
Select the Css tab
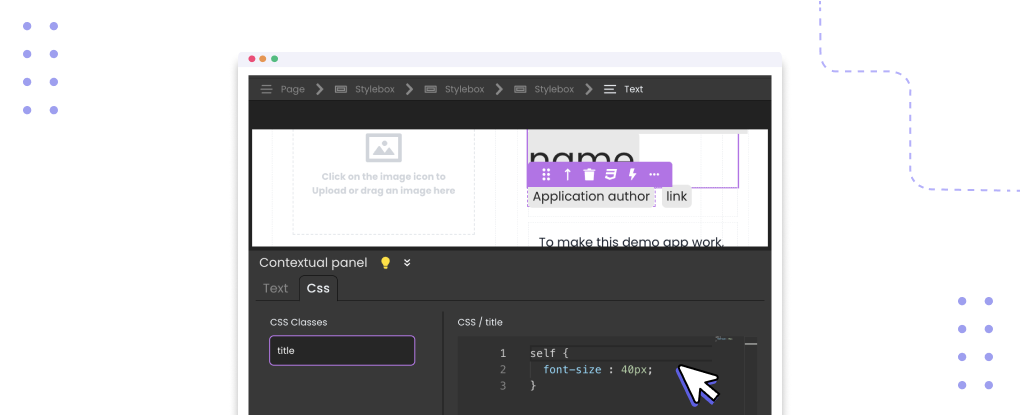point(318,288)
